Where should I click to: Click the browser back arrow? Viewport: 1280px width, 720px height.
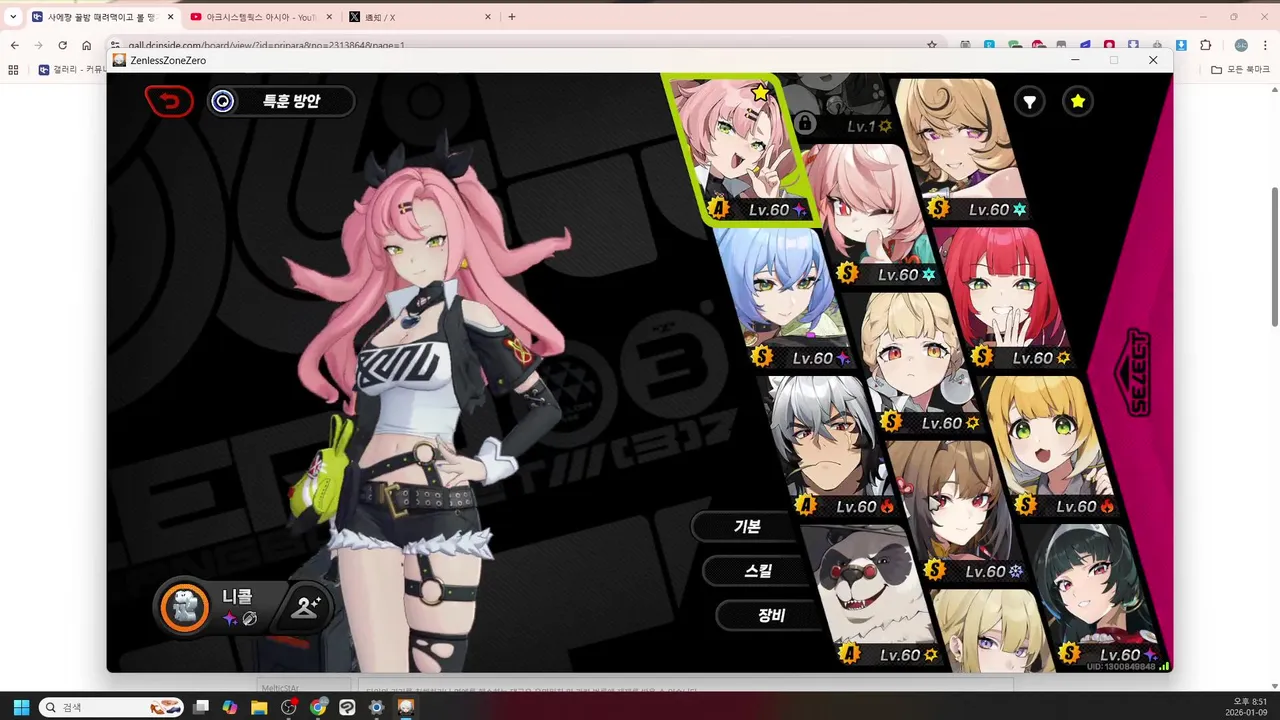pos(14,45)
